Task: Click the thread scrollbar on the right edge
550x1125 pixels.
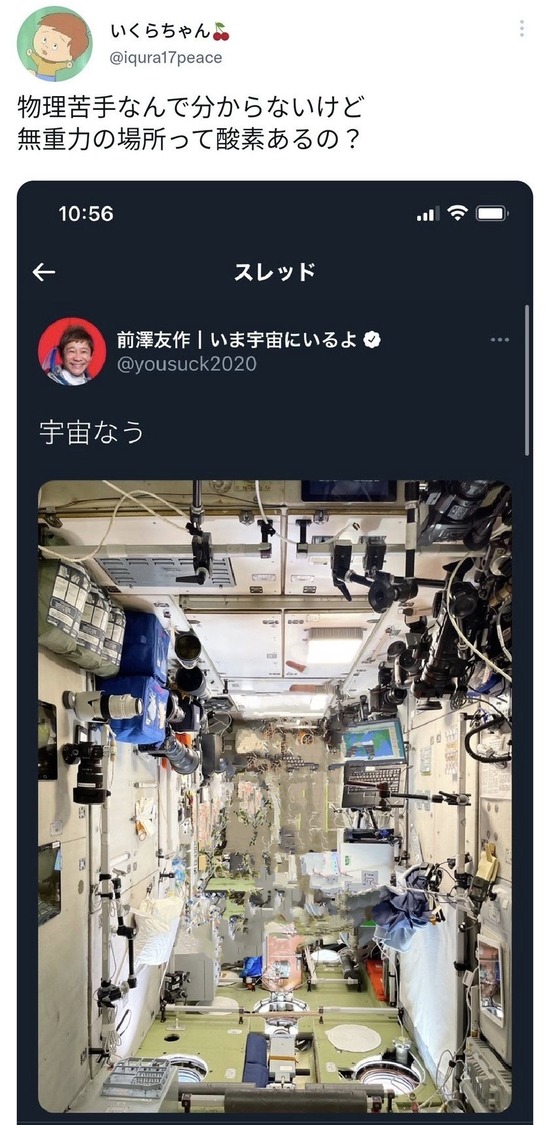Action: coord(527,380)
